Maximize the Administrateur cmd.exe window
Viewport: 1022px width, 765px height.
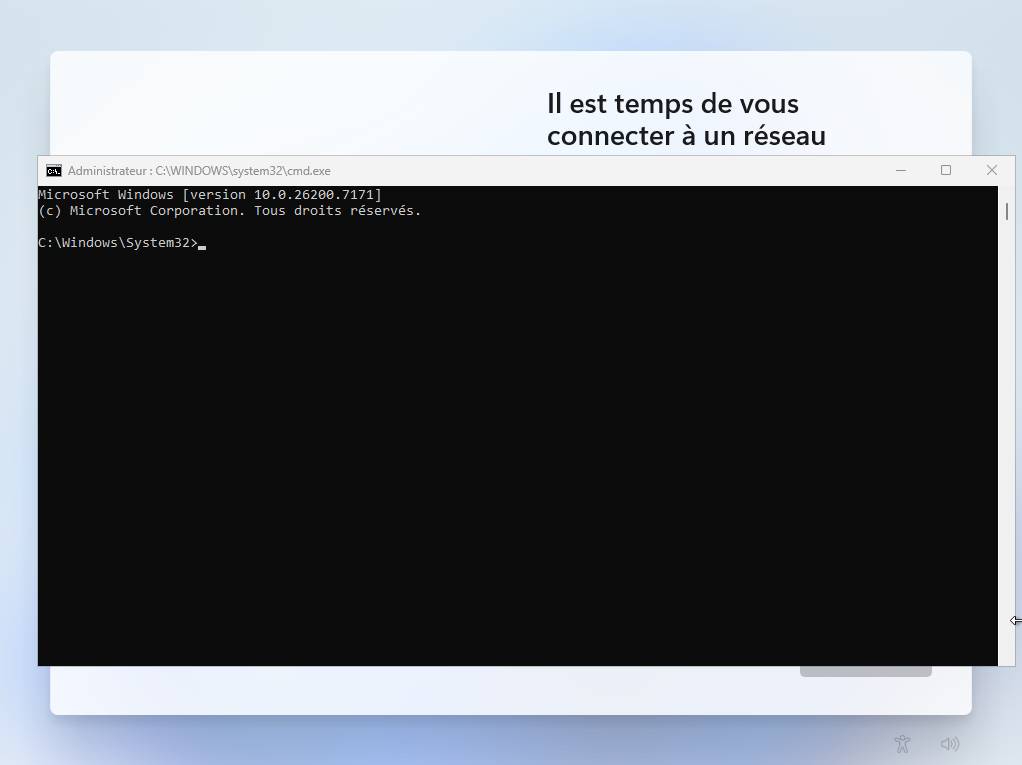946,171
